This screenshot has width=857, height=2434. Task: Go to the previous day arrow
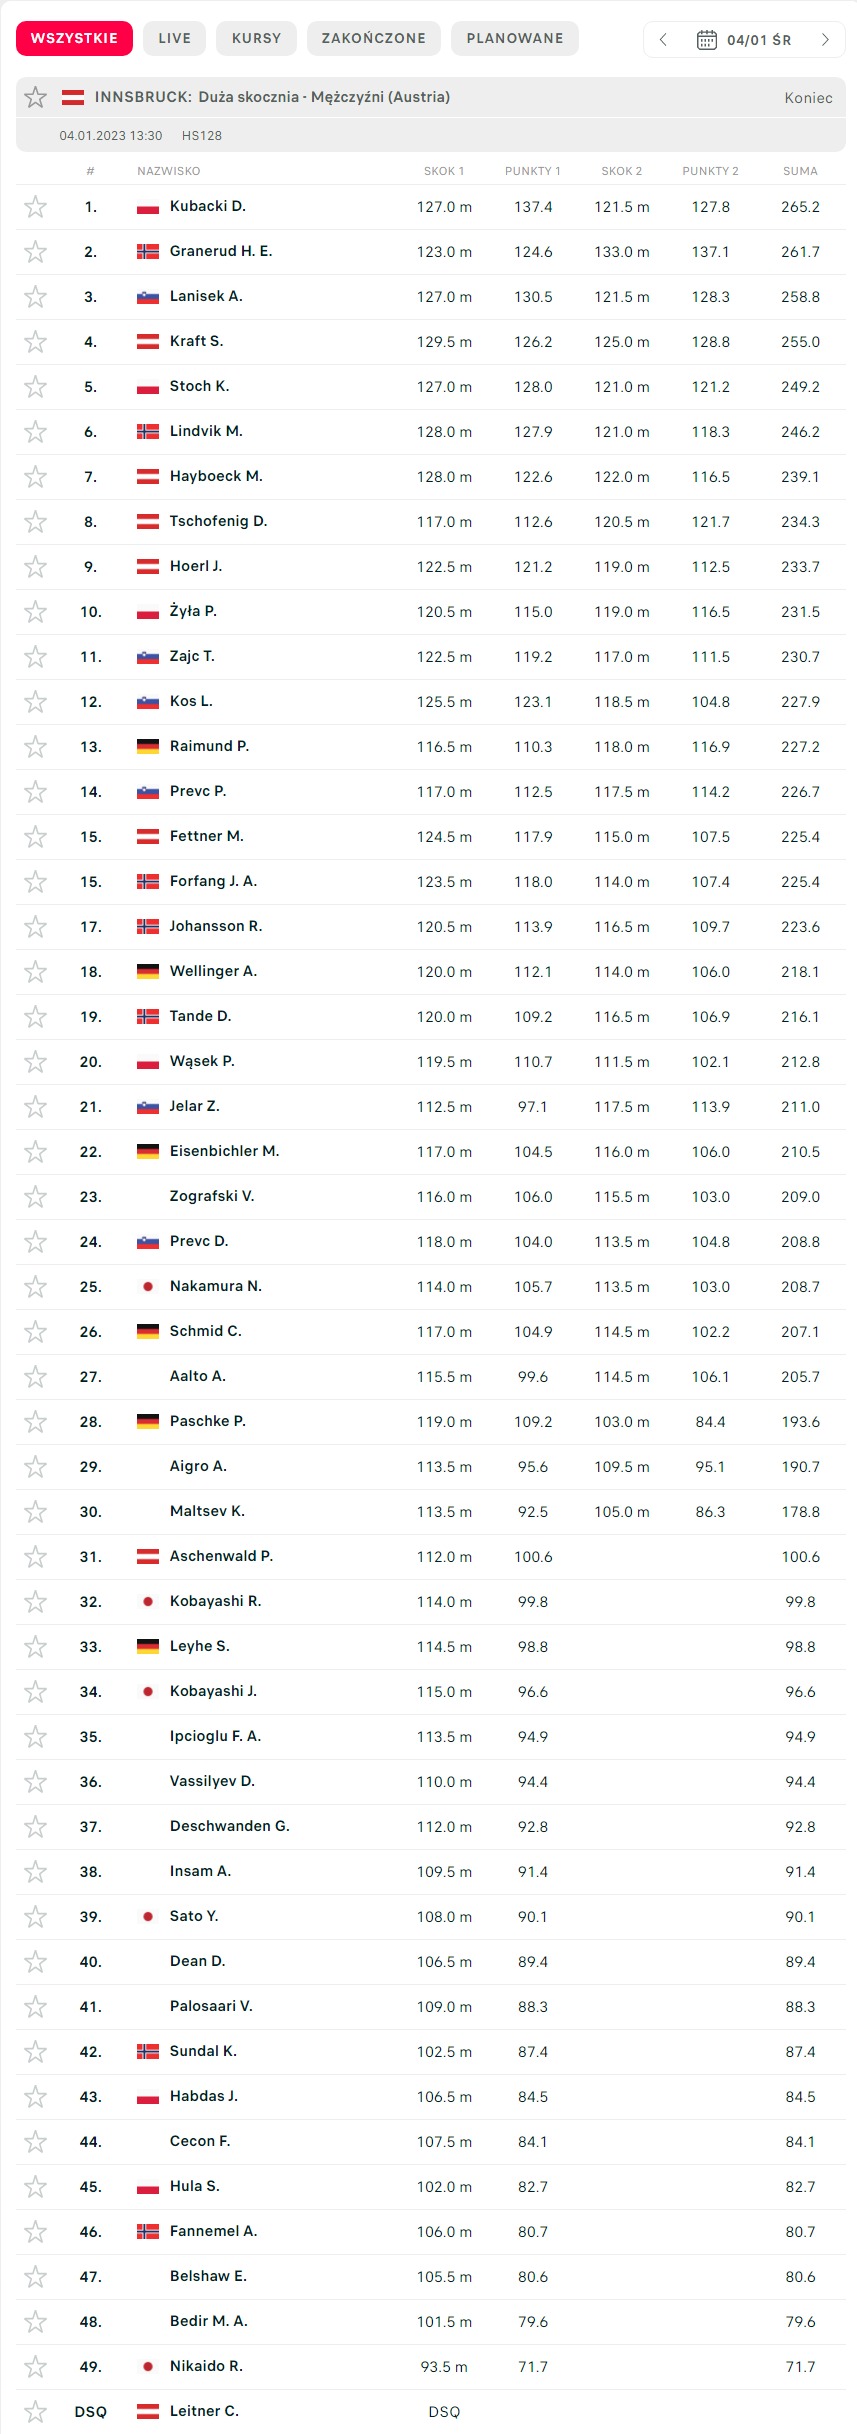coord(663,40)
